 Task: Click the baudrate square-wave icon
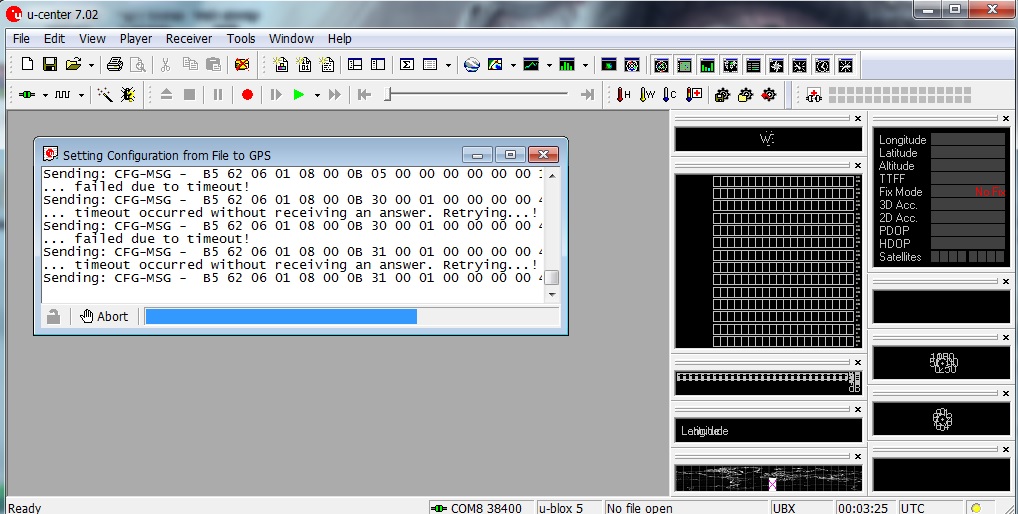tap(62, 95)
